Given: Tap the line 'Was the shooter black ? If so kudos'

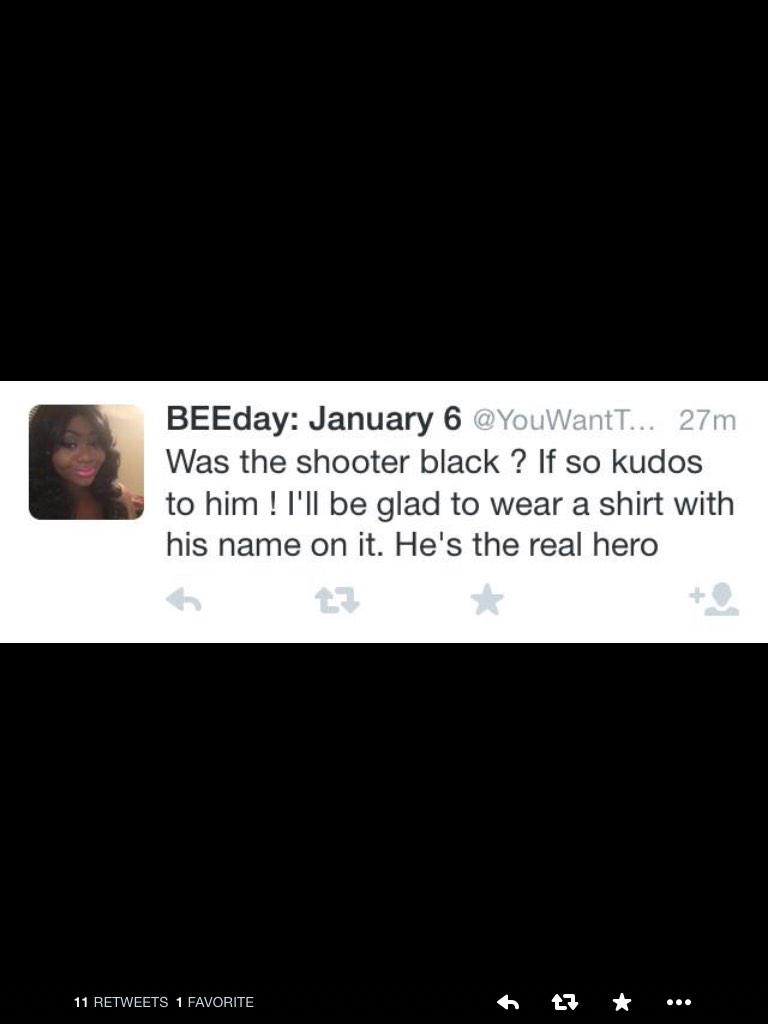Looking at the screenshot, I should [434, 462].
